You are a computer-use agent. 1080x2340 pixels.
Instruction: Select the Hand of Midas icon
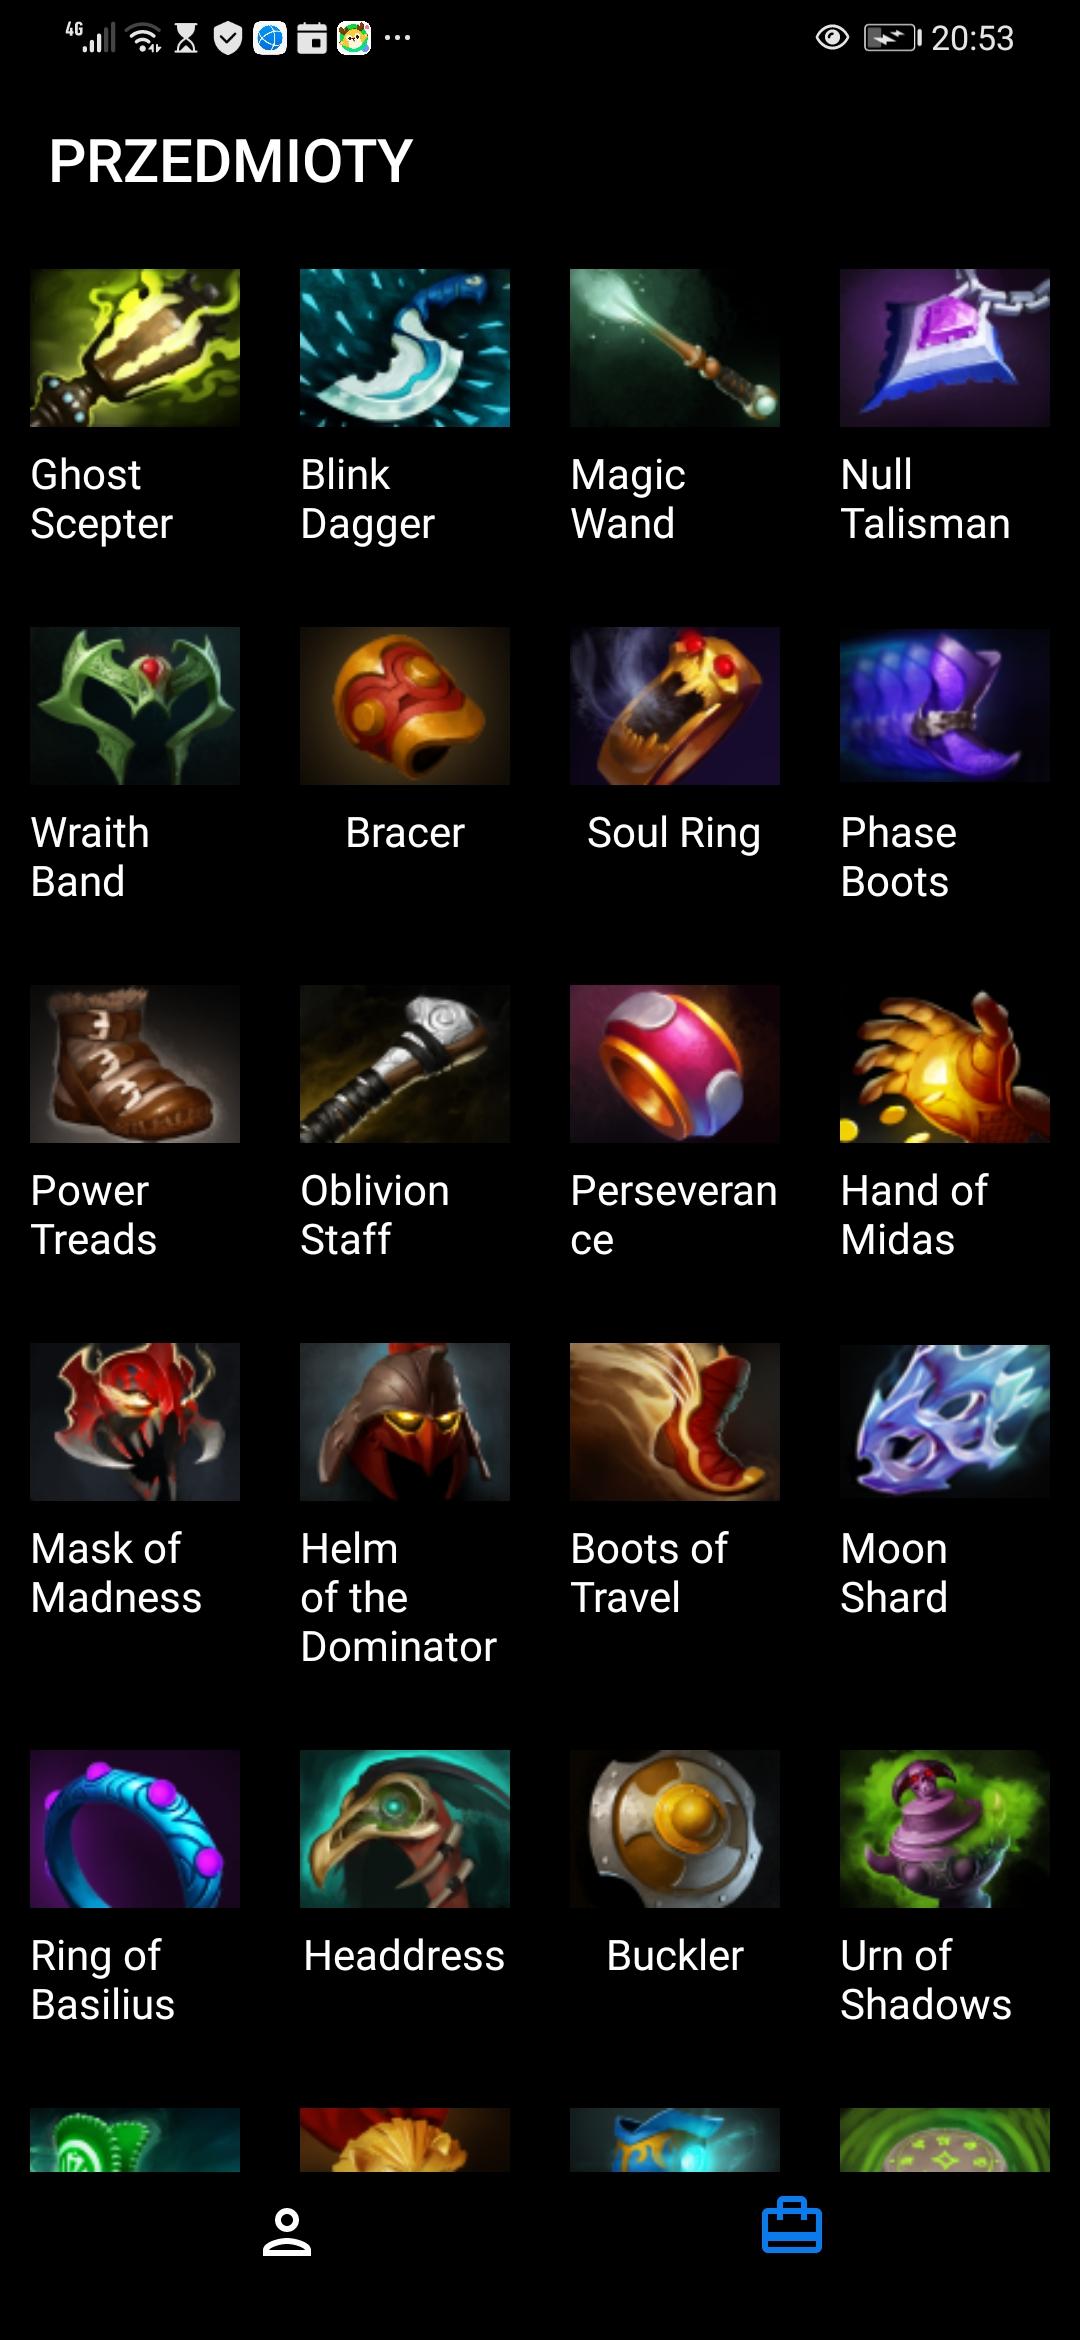[945, 1064]
